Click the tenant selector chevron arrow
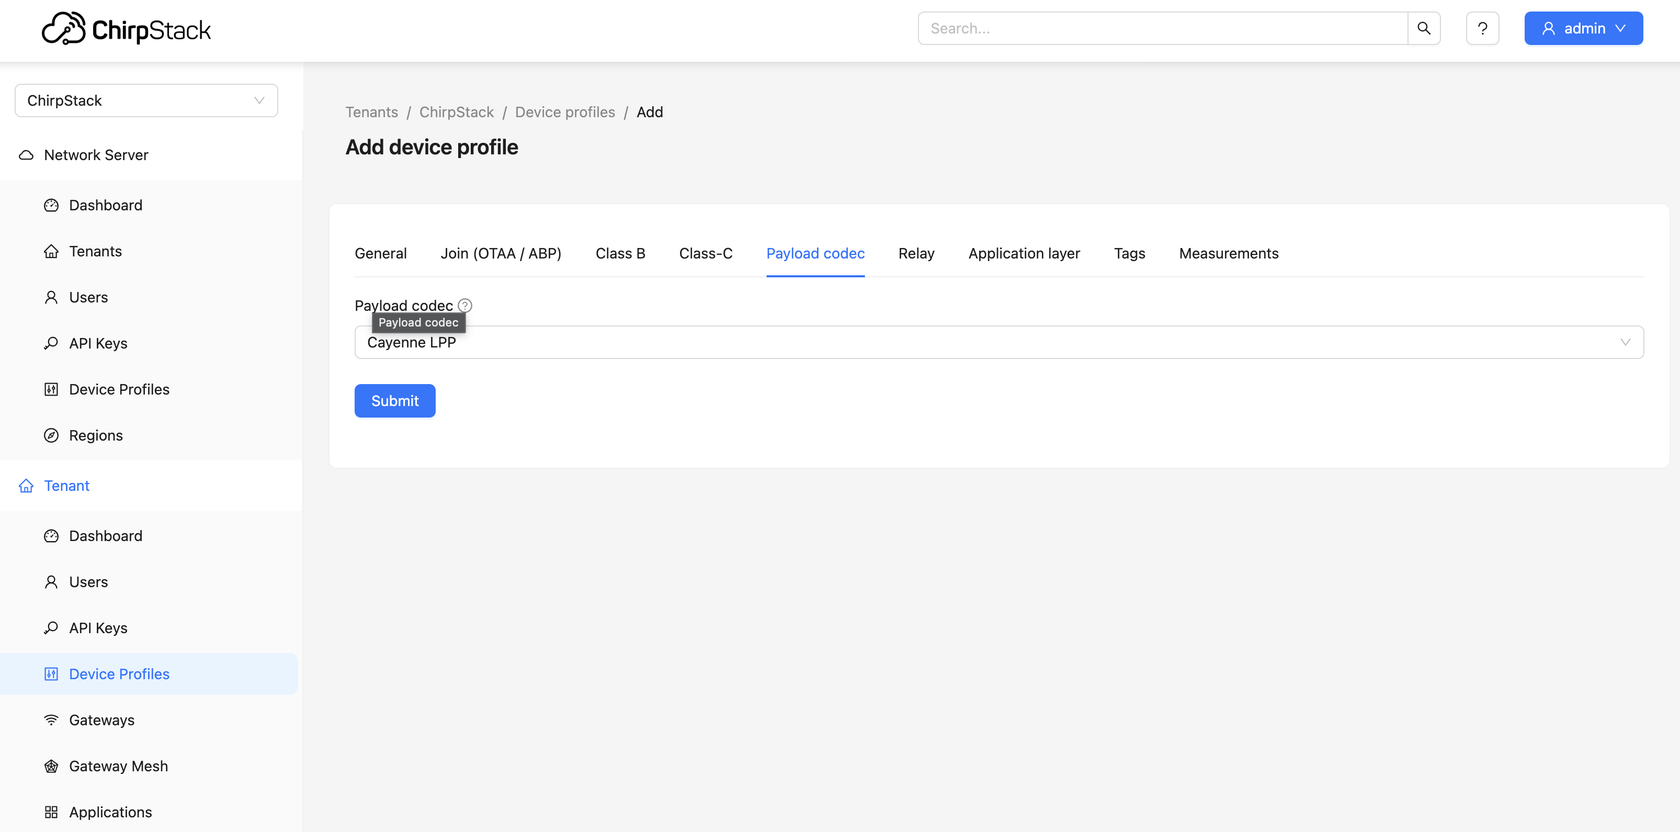 [259, 100]
